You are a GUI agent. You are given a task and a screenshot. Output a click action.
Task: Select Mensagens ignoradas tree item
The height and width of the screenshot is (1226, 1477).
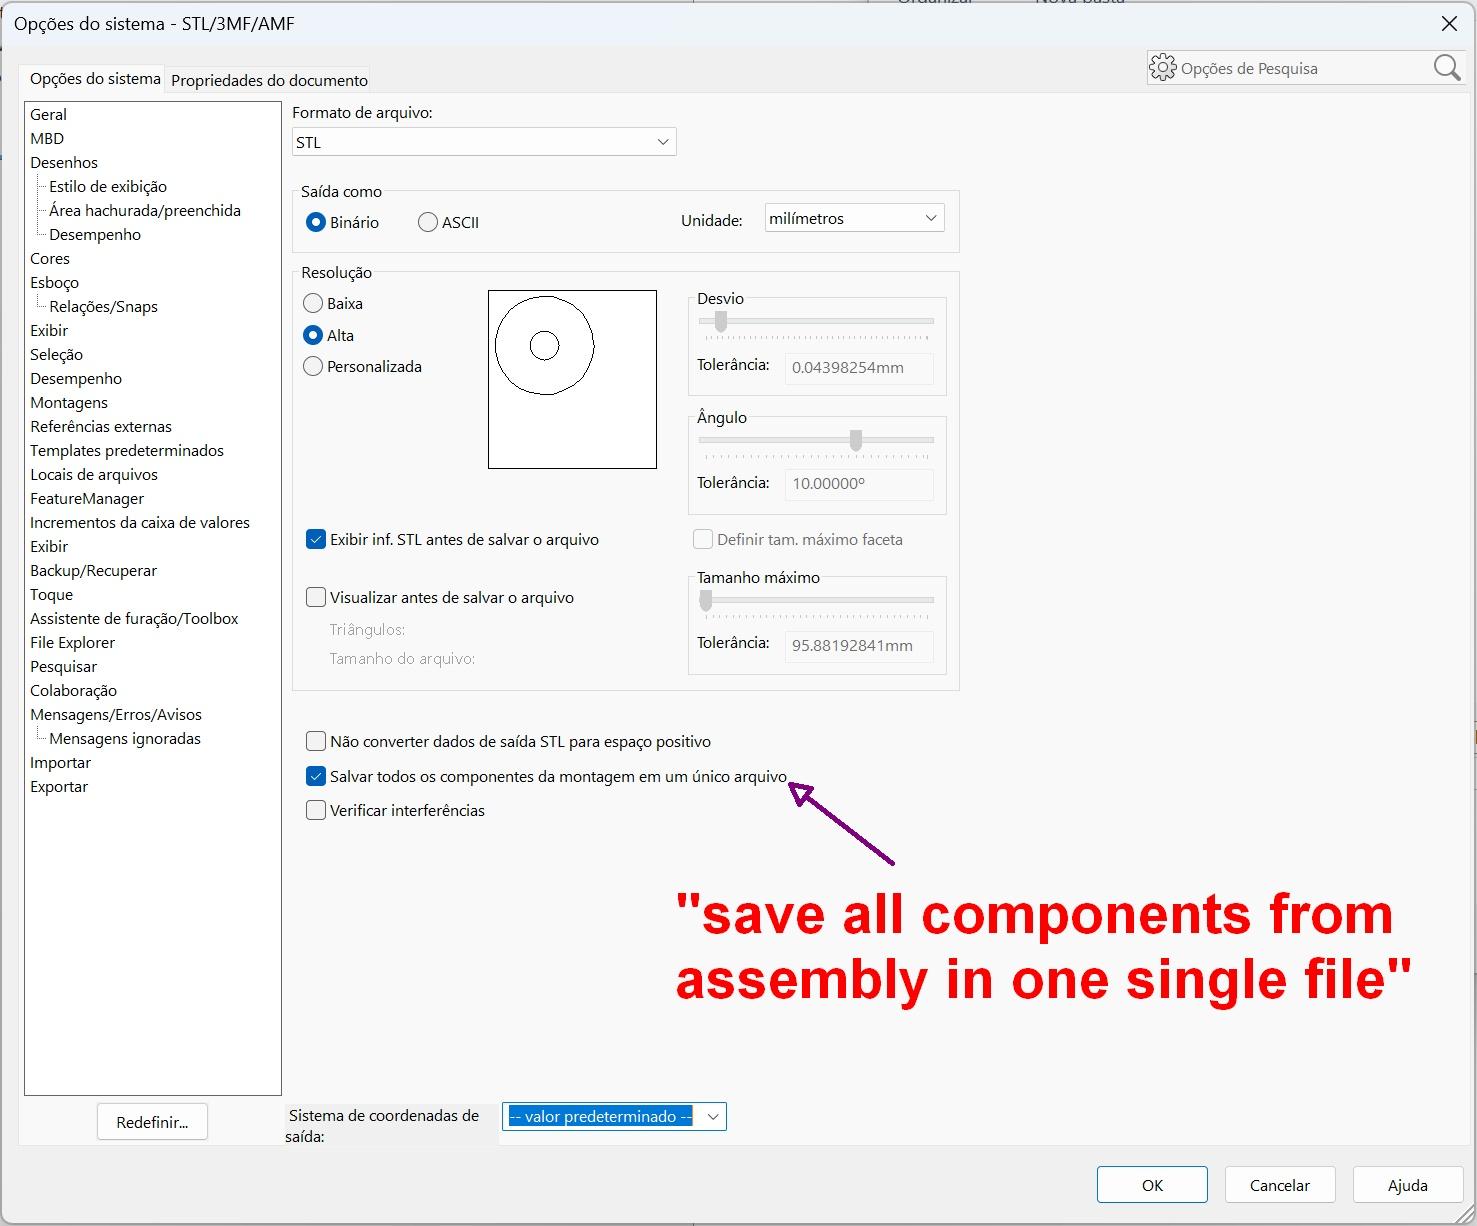(x=125, y=738)
